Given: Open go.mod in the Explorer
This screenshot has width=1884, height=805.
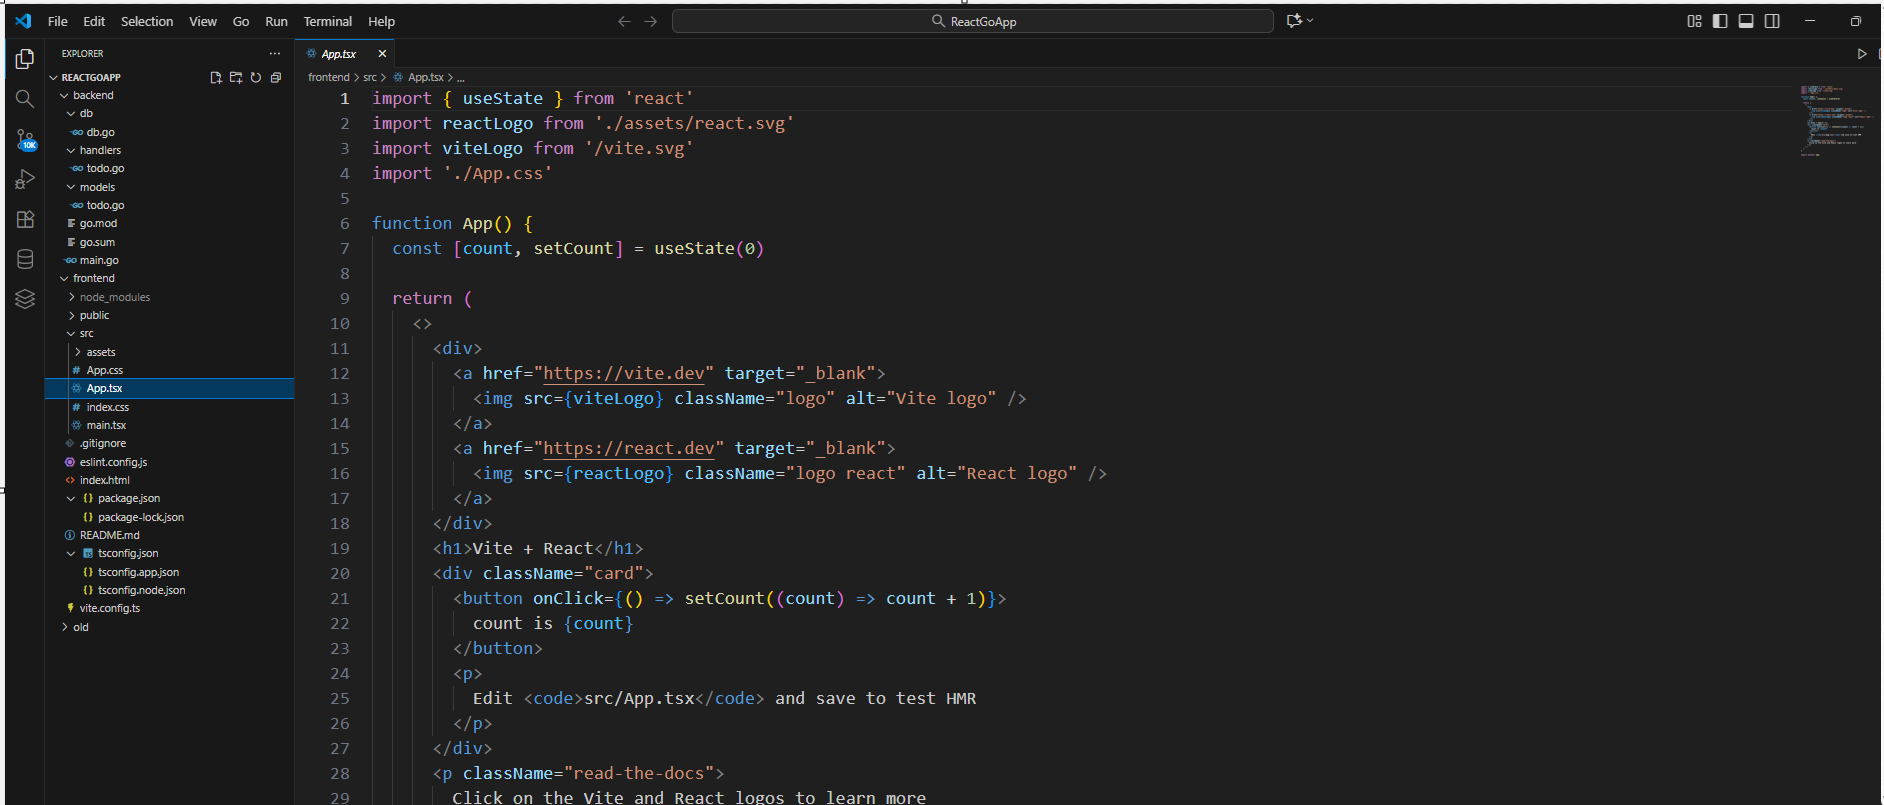Looking at the screenshot, I should [98, 223].
